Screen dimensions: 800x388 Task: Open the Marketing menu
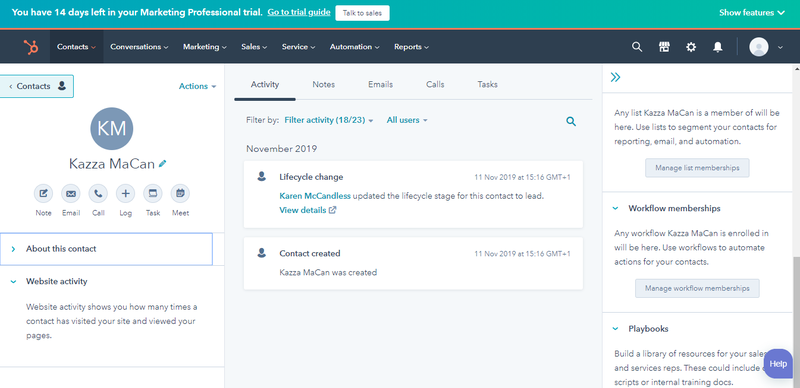point(205,47)
